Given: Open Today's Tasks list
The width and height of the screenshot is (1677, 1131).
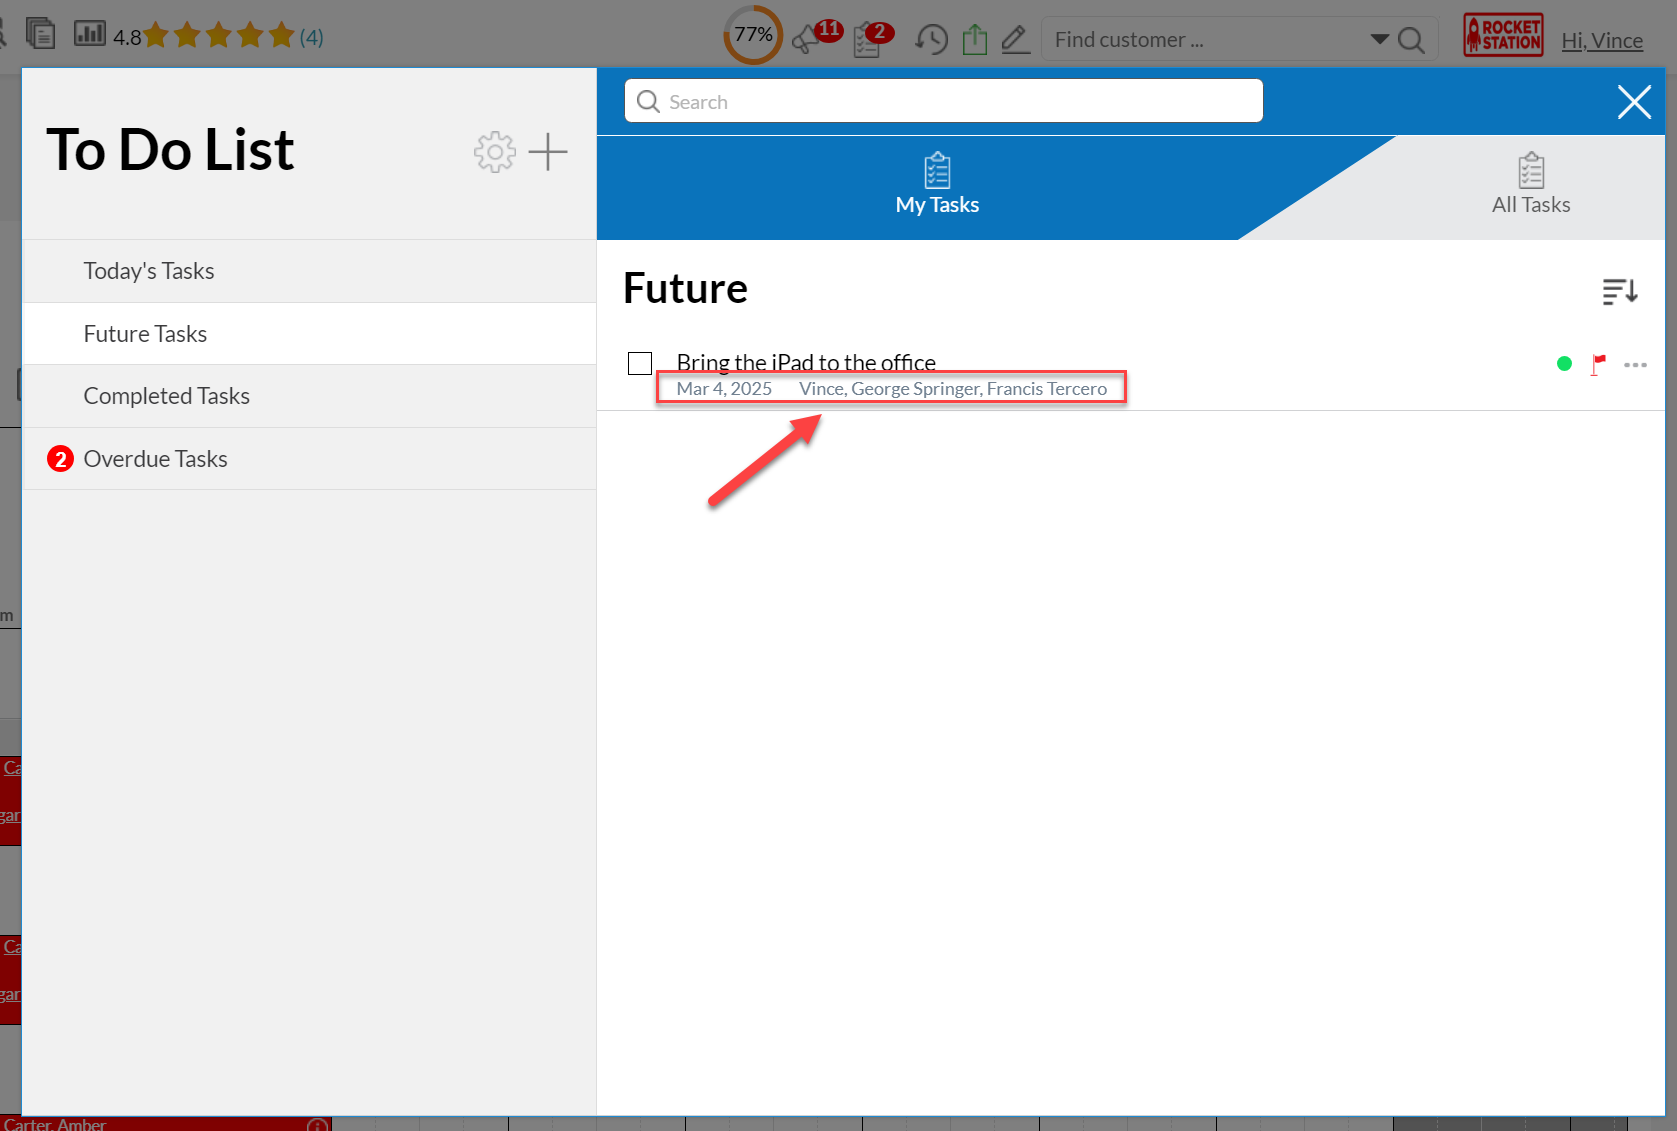Looking at the screenshot, I should (149, 271).
